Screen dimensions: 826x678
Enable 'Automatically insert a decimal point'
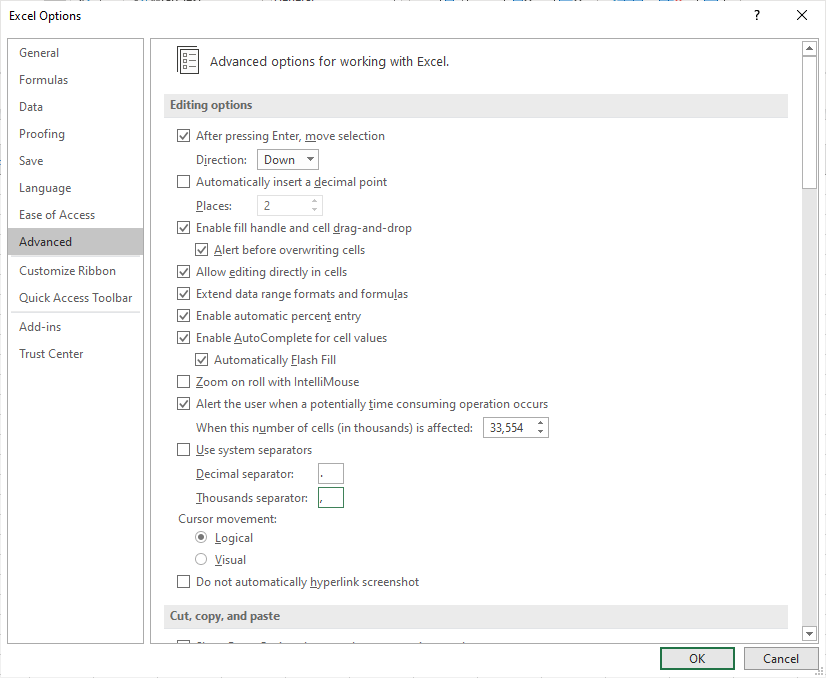(184, 181)
